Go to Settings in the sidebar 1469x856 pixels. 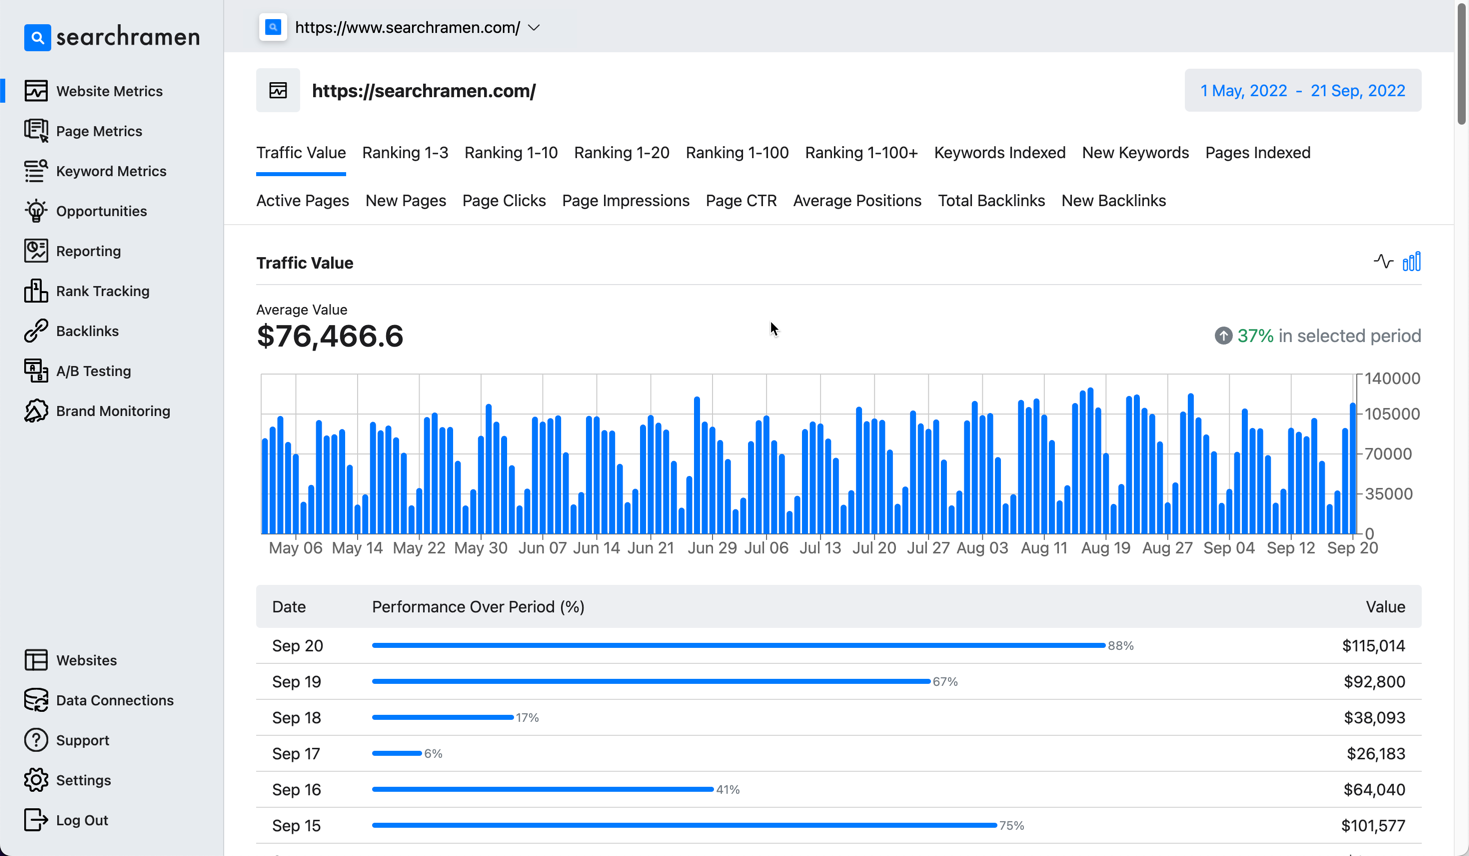(x=83, y=780)
